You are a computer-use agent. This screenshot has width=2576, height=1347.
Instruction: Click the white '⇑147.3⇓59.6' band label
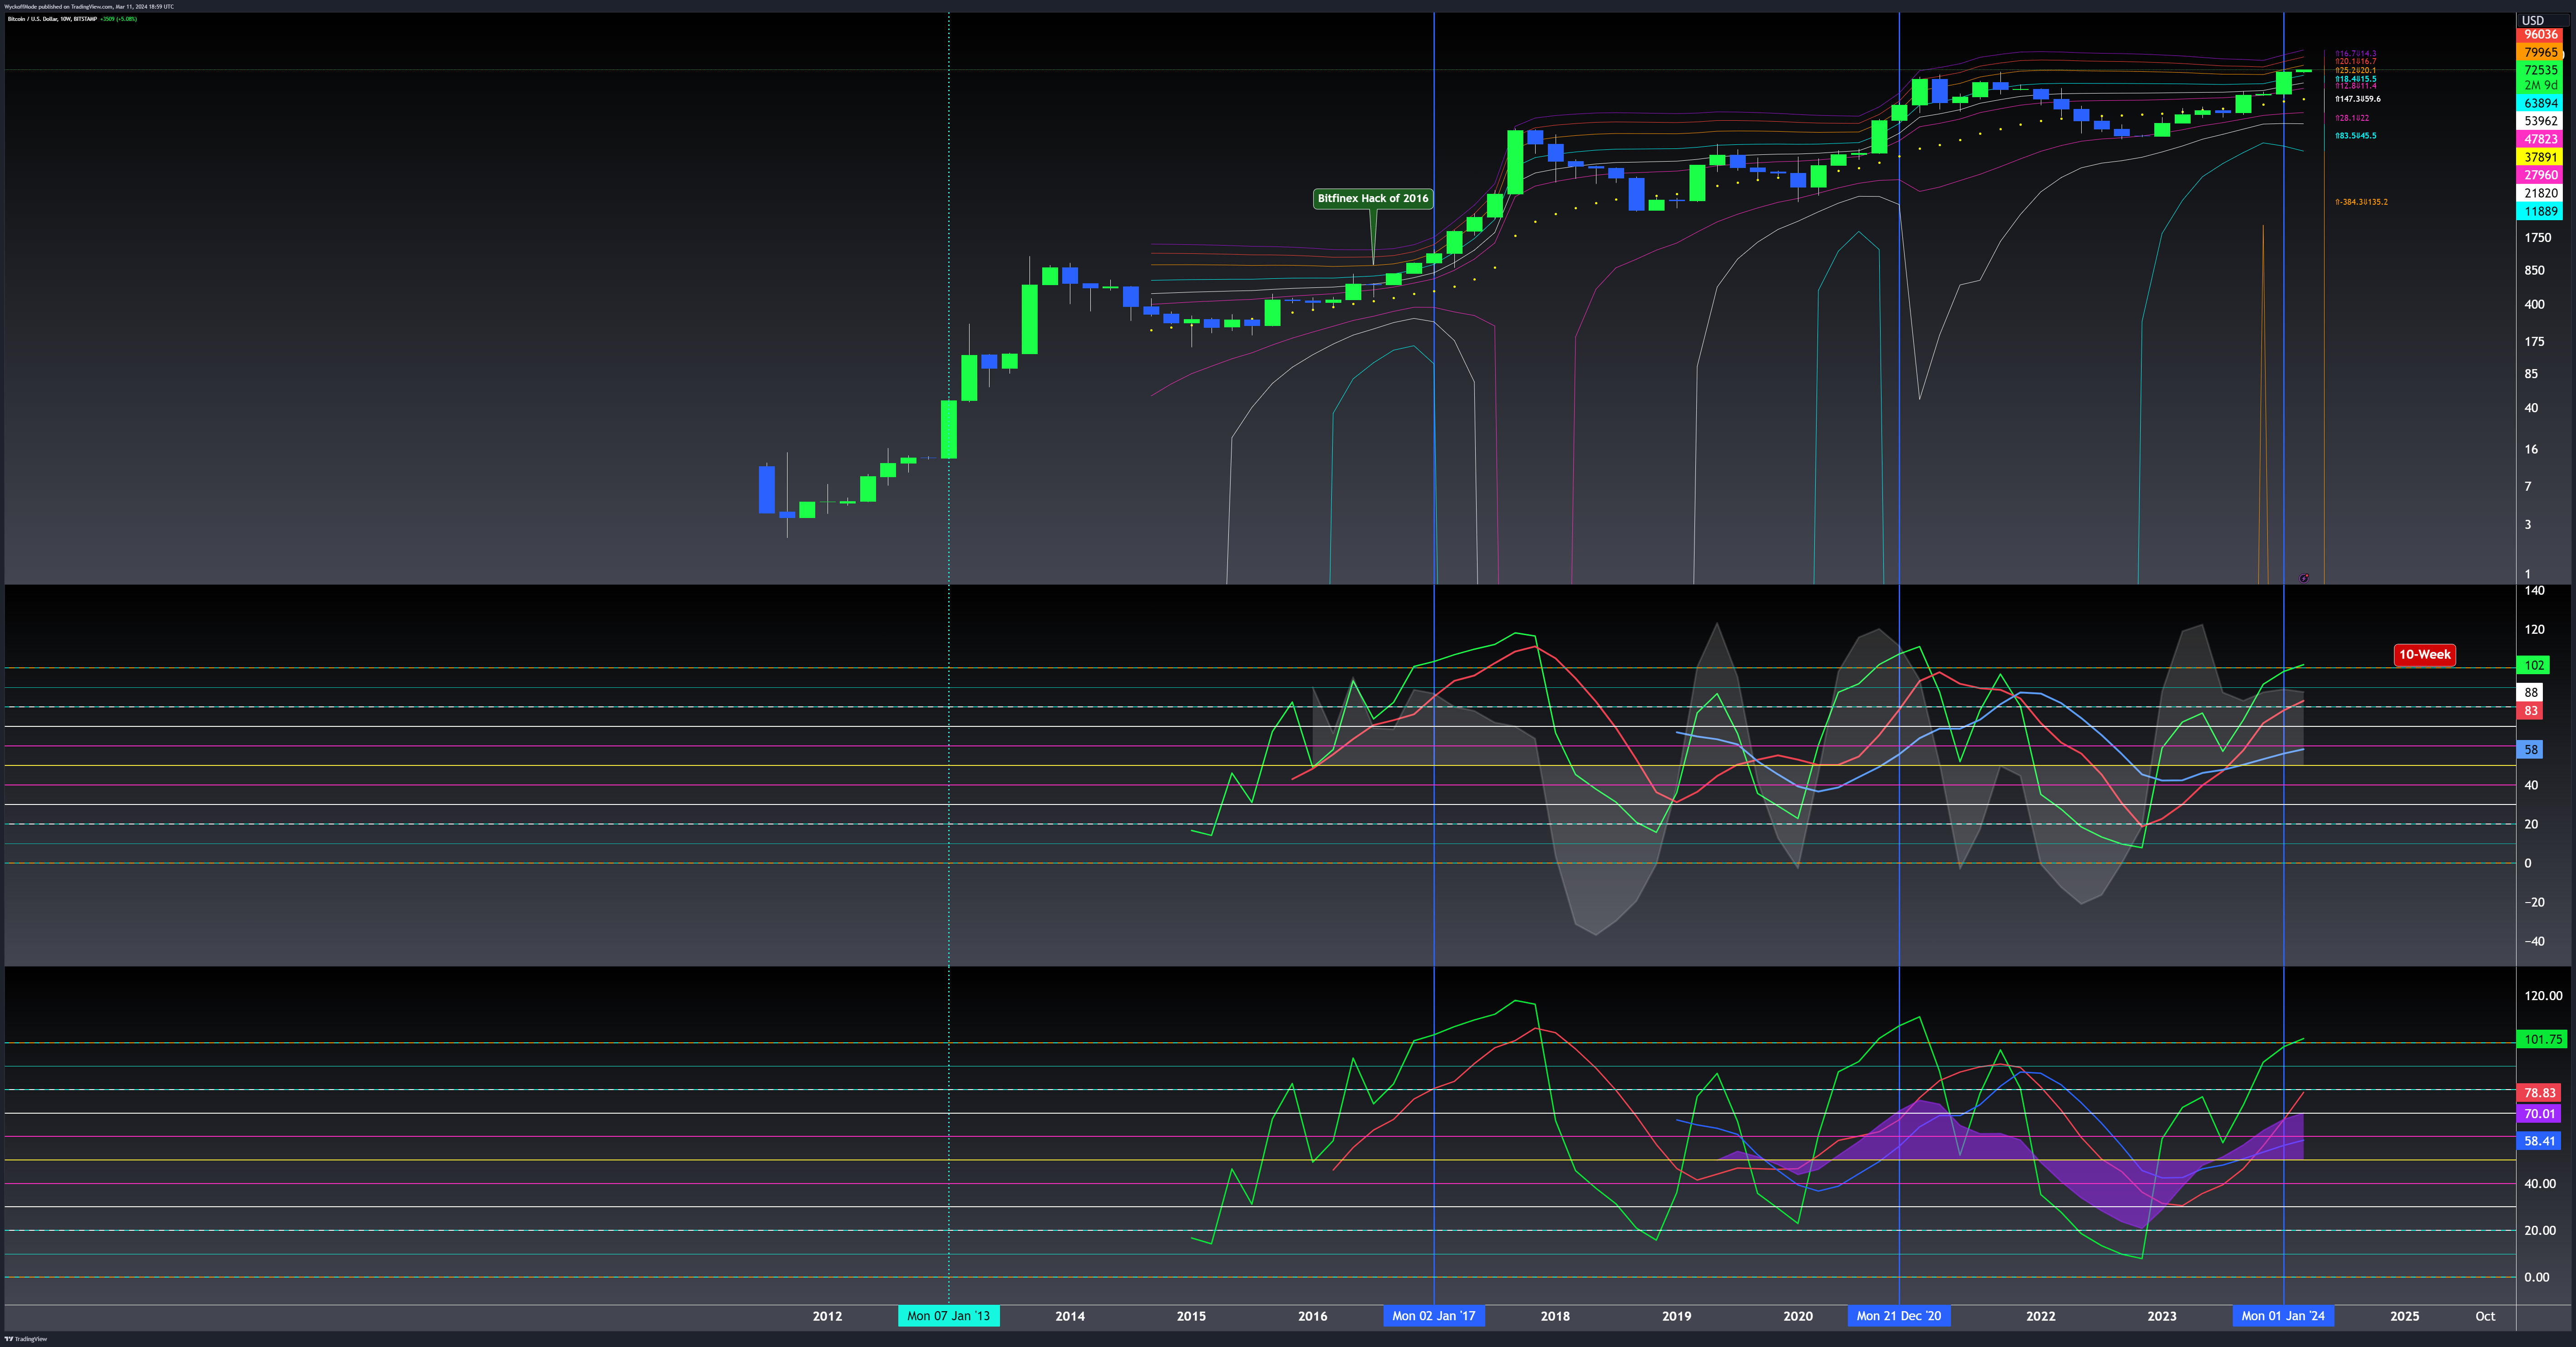click(2358, 100)
